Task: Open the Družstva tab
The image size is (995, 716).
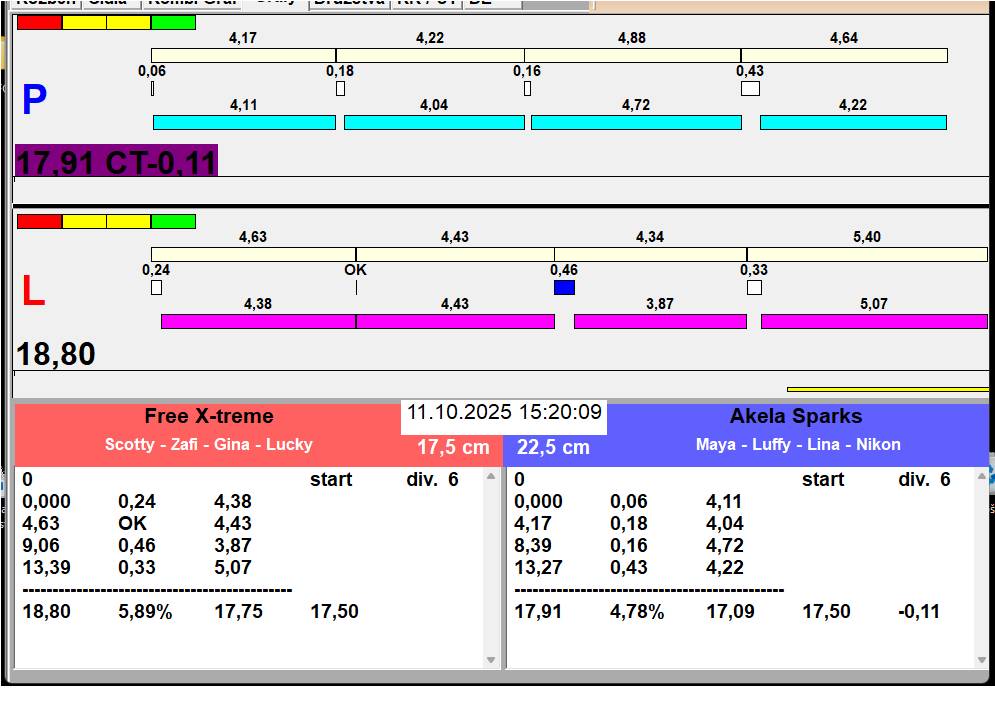Action: pos(348,3)
